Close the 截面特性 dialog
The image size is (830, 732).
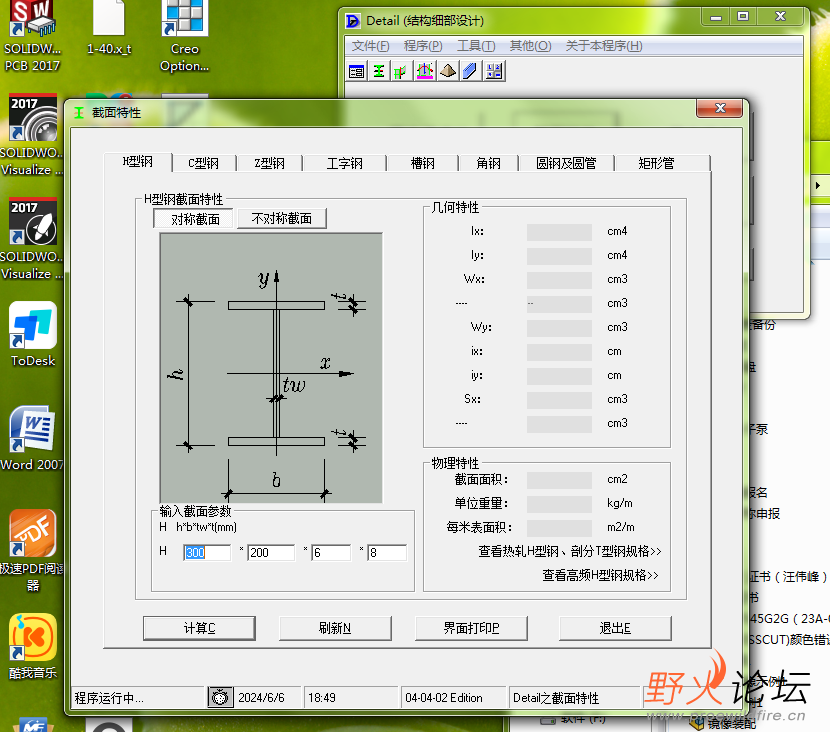pyautogui.click(x=720, y=108)
